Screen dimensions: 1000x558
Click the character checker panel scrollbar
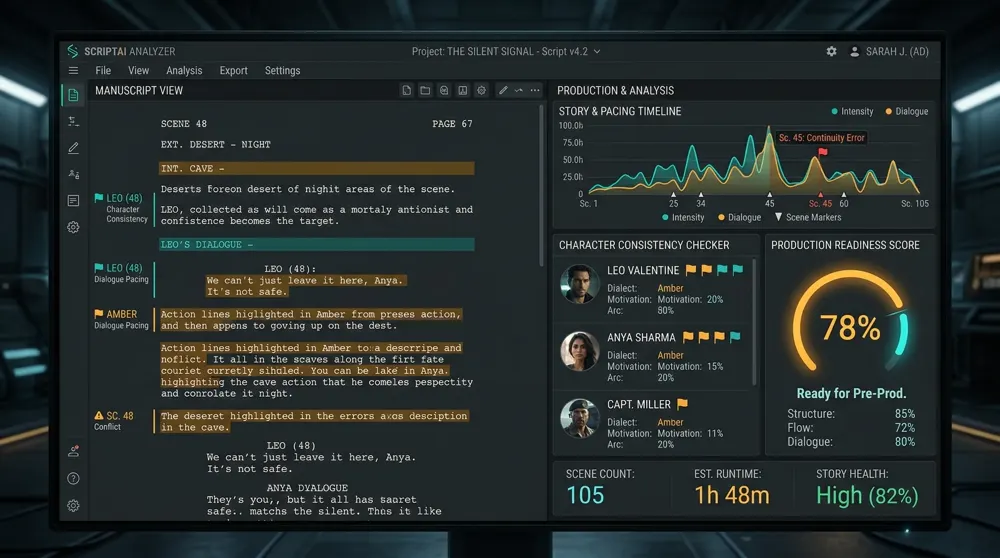coord(754,322)
